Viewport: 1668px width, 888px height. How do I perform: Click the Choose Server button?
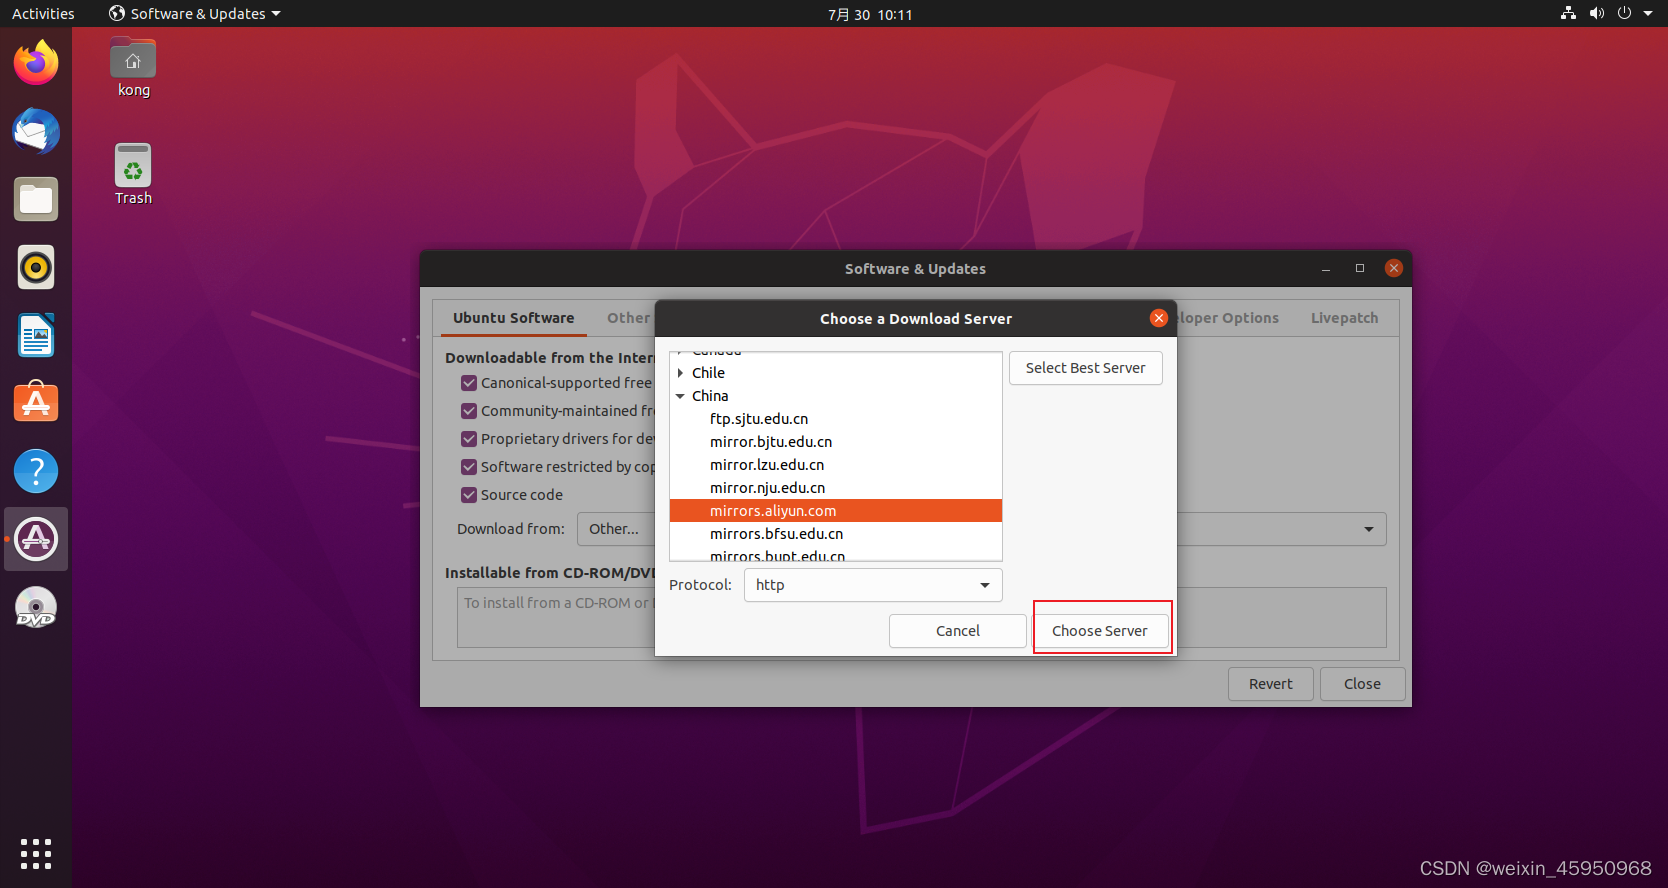[x=1099, y=631]
